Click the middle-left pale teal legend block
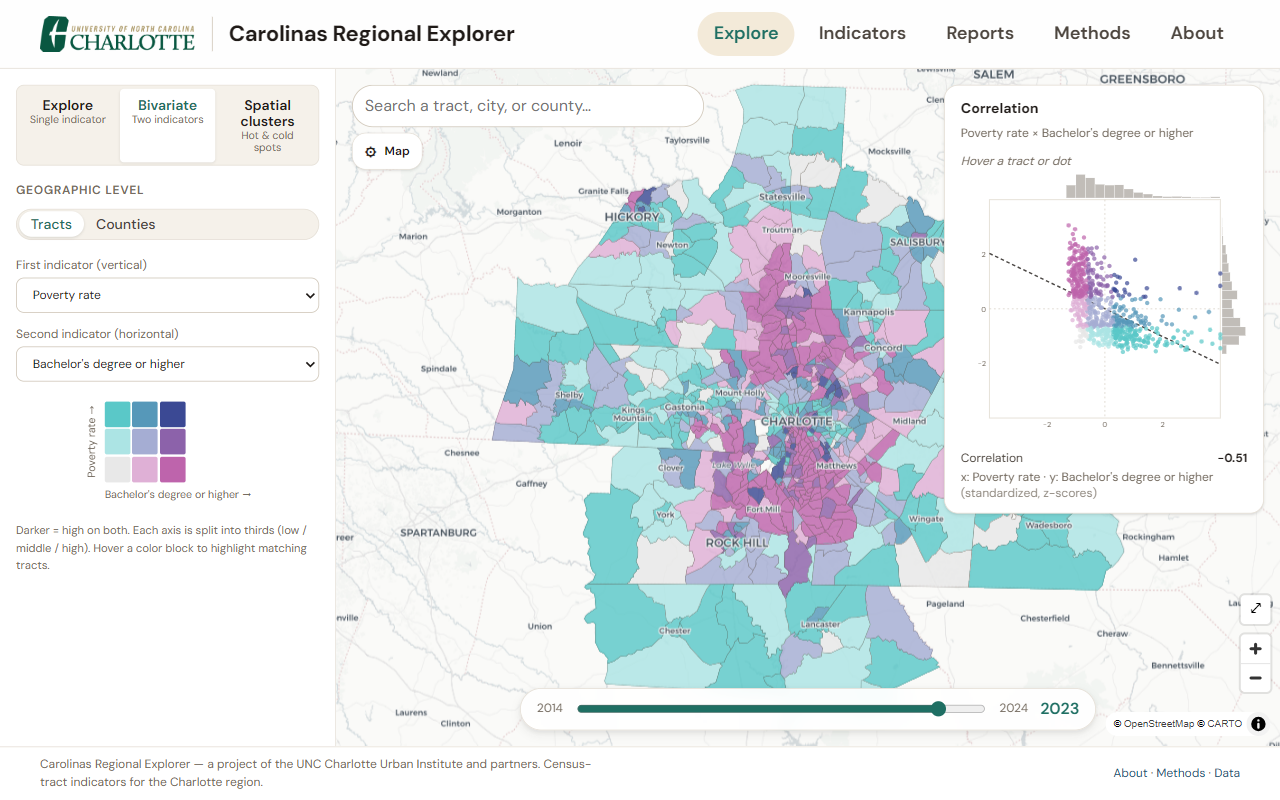This screenshot has width=1280, height=800. click(118, 441)
